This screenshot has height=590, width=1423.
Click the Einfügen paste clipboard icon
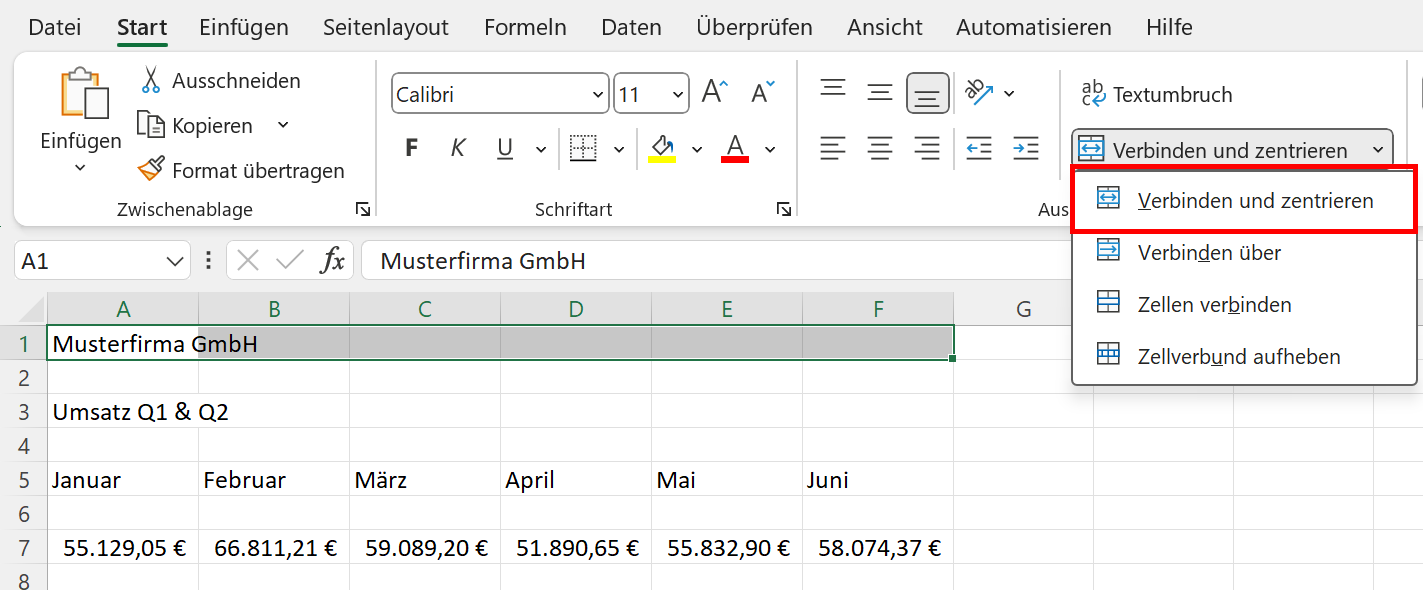tap(84, 93)
